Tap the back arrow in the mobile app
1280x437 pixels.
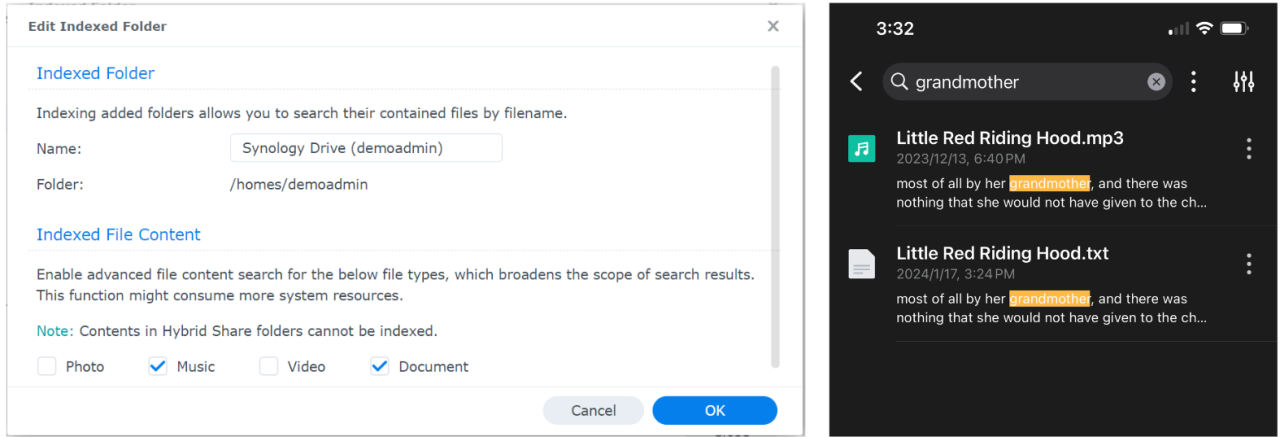tap(856, 82)
